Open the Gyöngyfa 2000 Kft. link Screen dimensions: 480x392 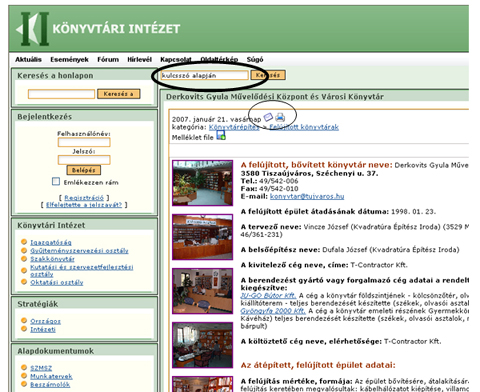tap(273, 311)
